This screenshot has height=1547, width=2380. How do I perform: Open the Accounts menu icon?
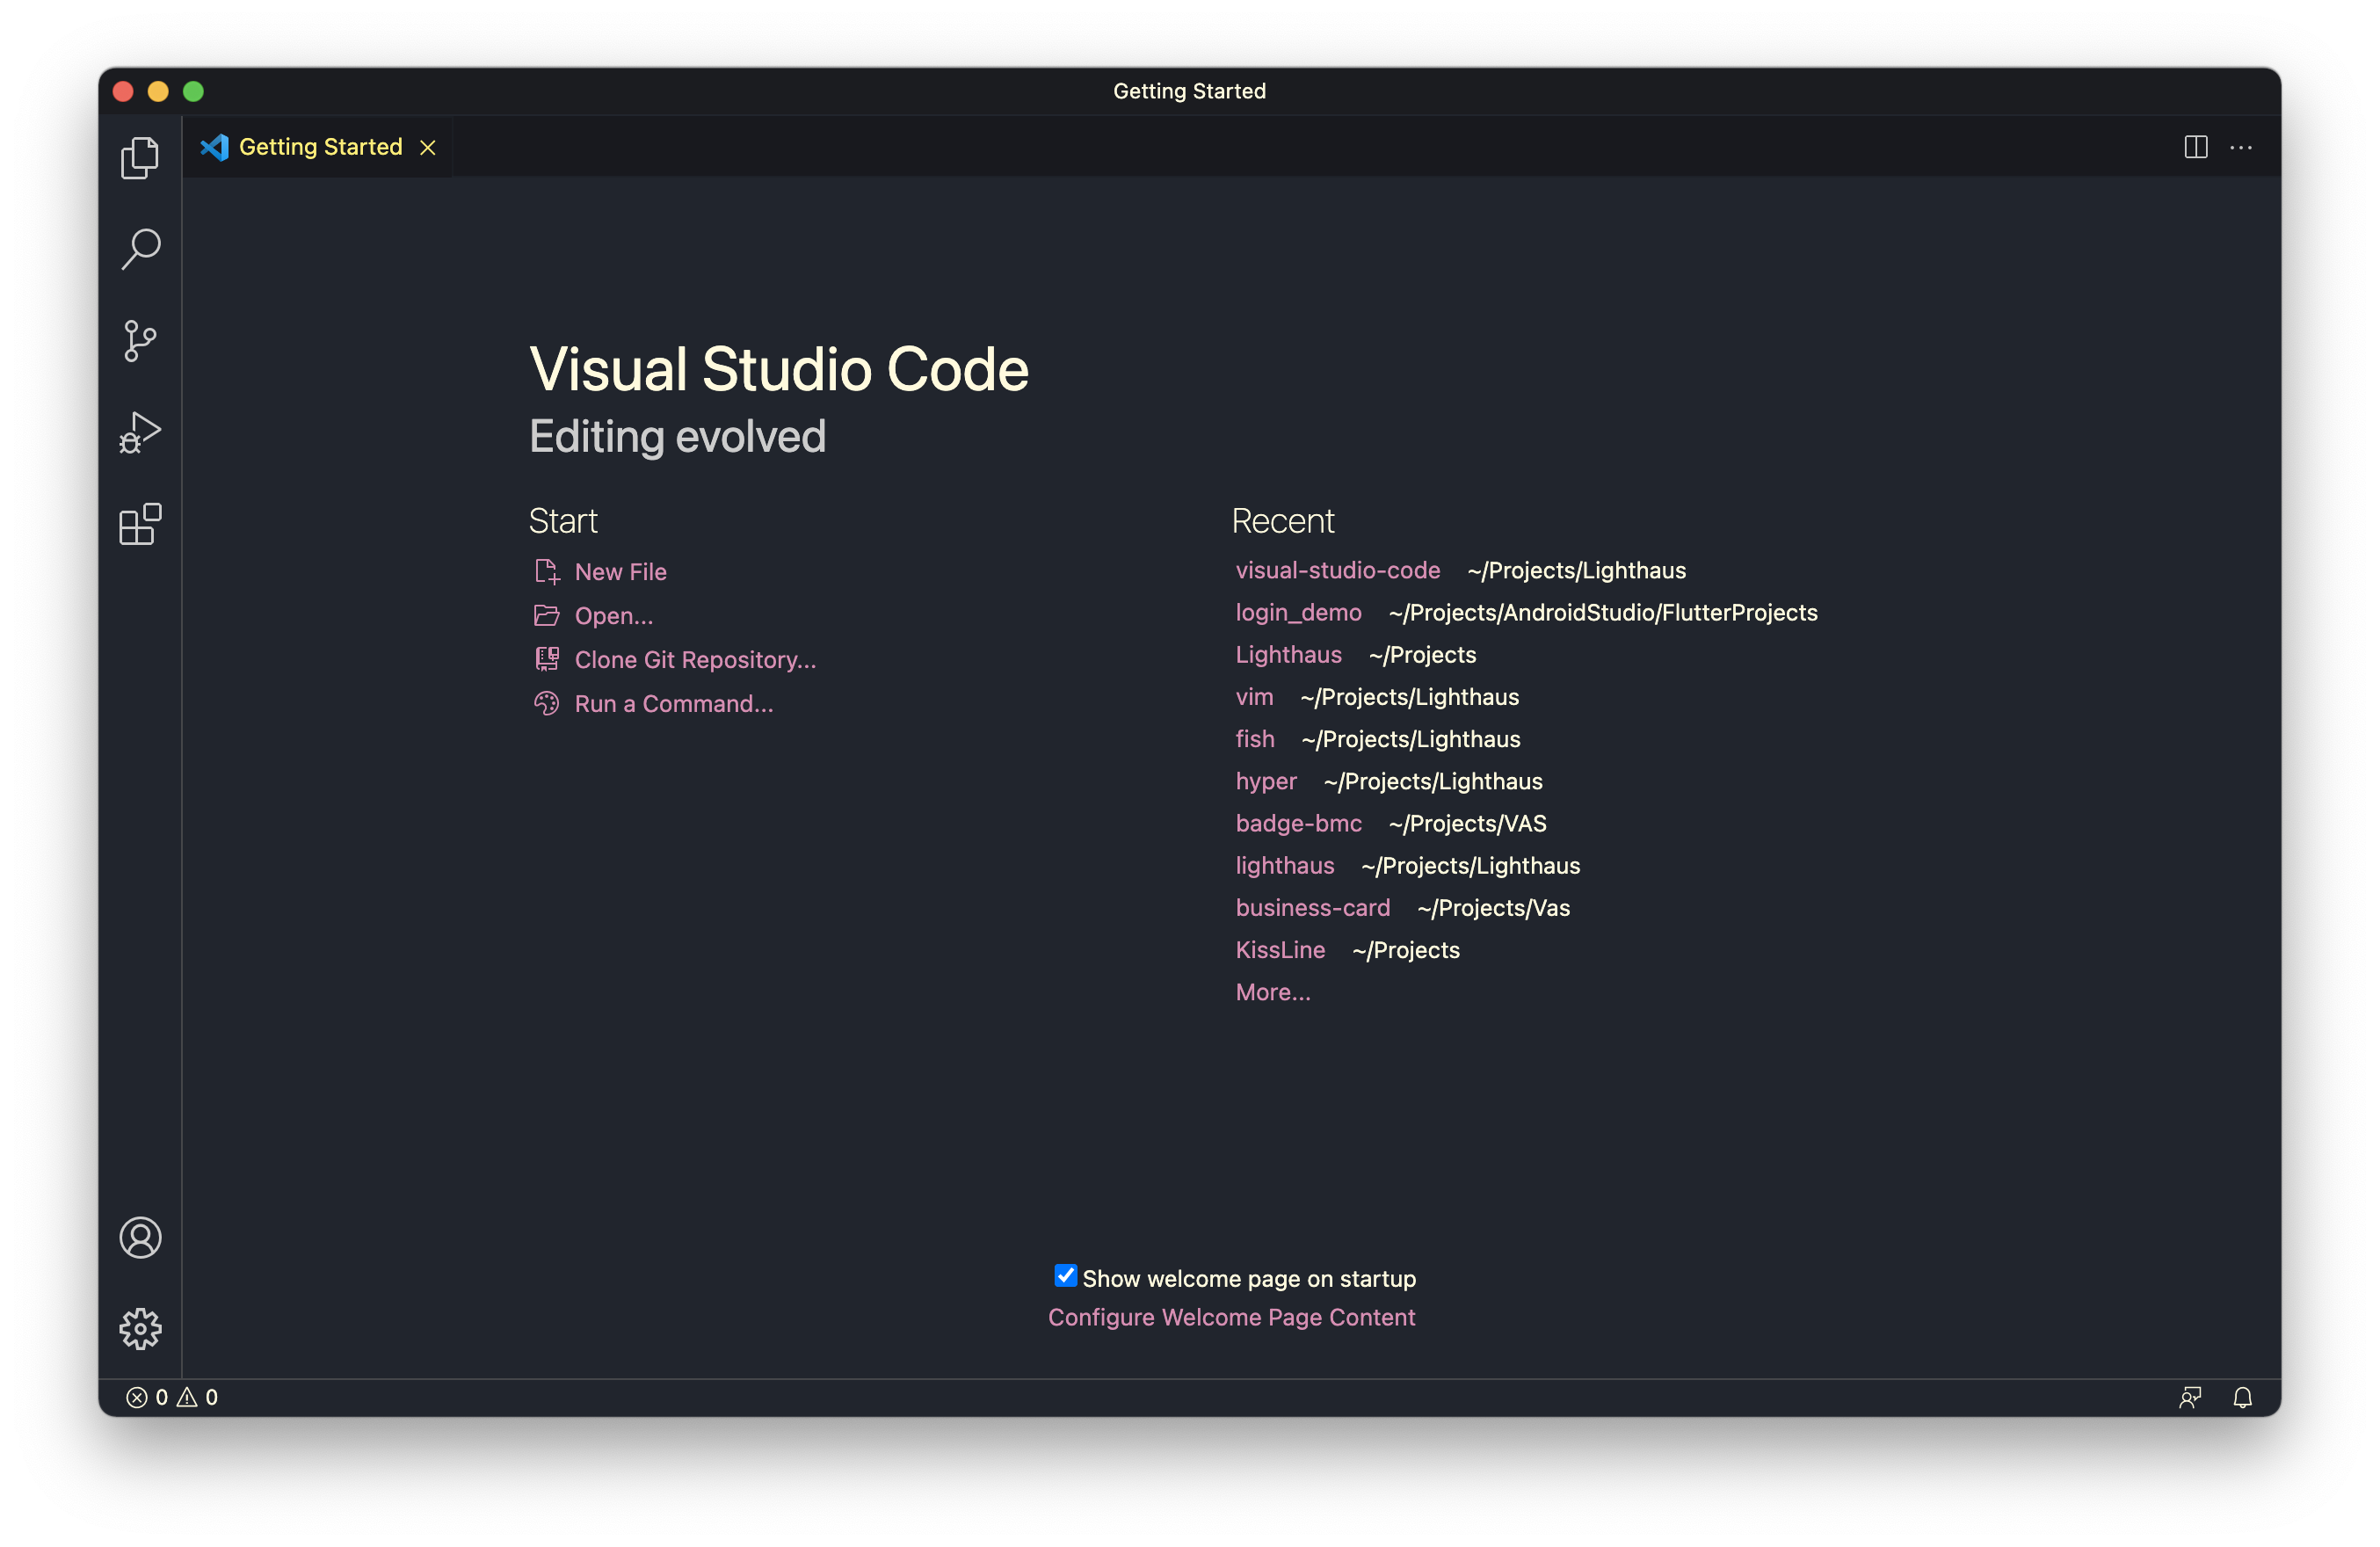(140, 1237)
